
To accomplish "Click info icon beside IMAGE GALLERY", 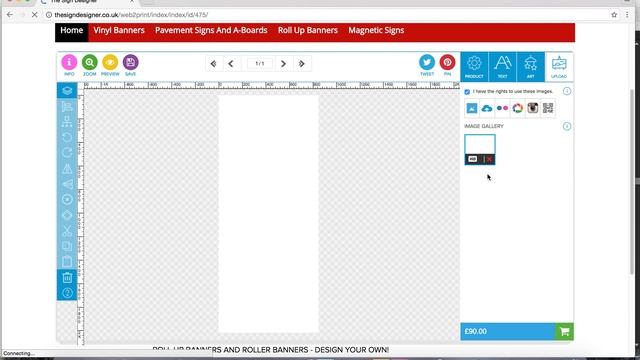I will pos(567,126).
